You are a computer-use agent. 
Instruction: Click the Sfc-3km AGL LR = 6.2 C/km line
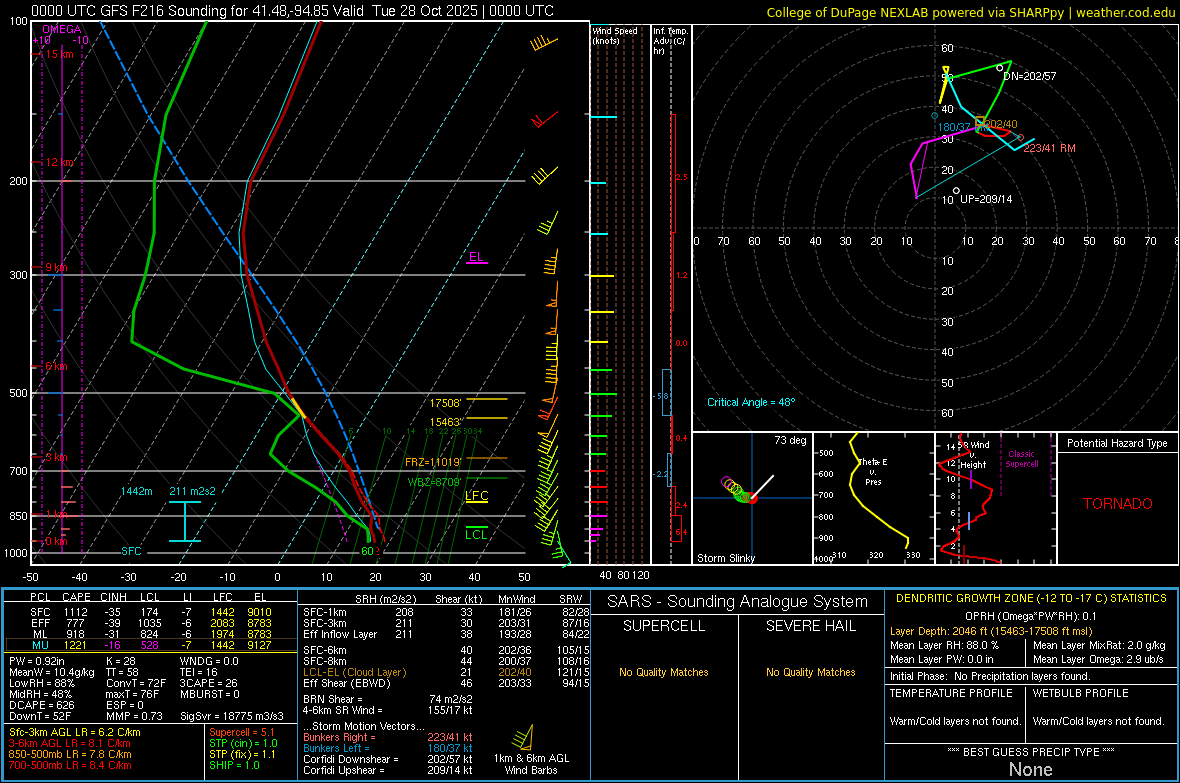pos(75,732)
